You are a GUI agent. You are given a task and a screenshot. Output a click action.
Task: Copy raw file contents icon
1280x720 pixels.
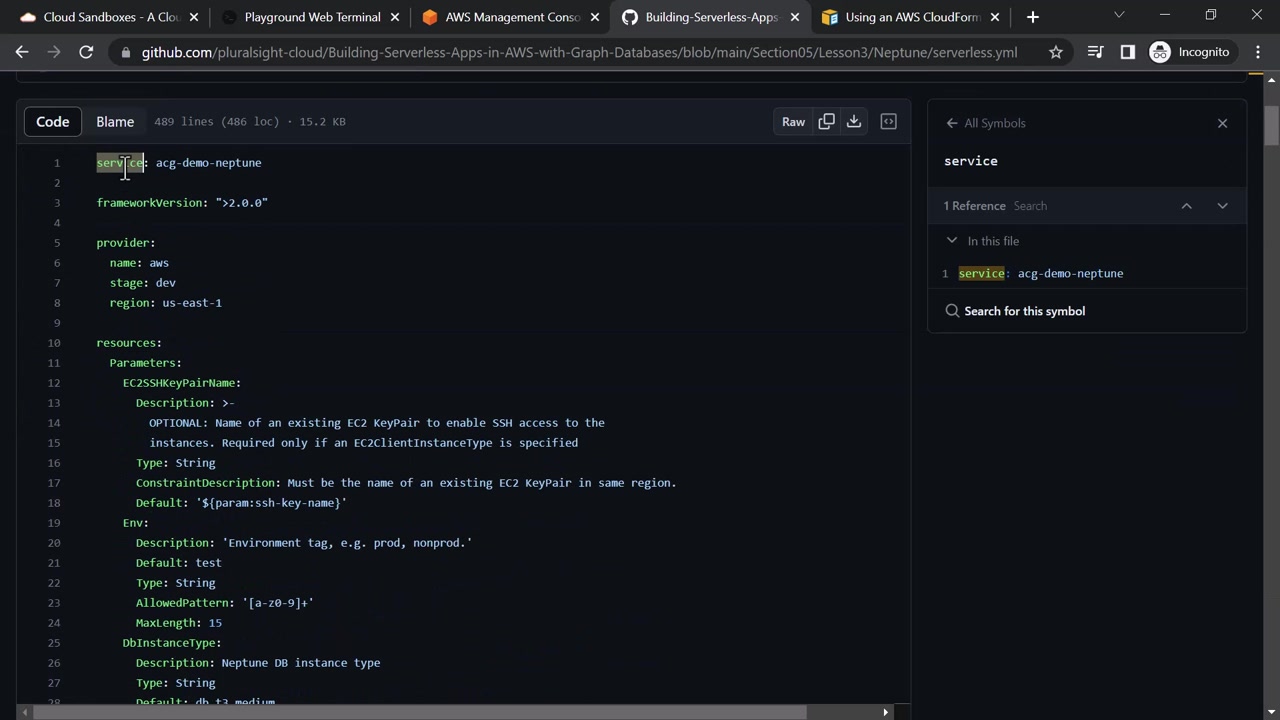[x=826, y=122]
